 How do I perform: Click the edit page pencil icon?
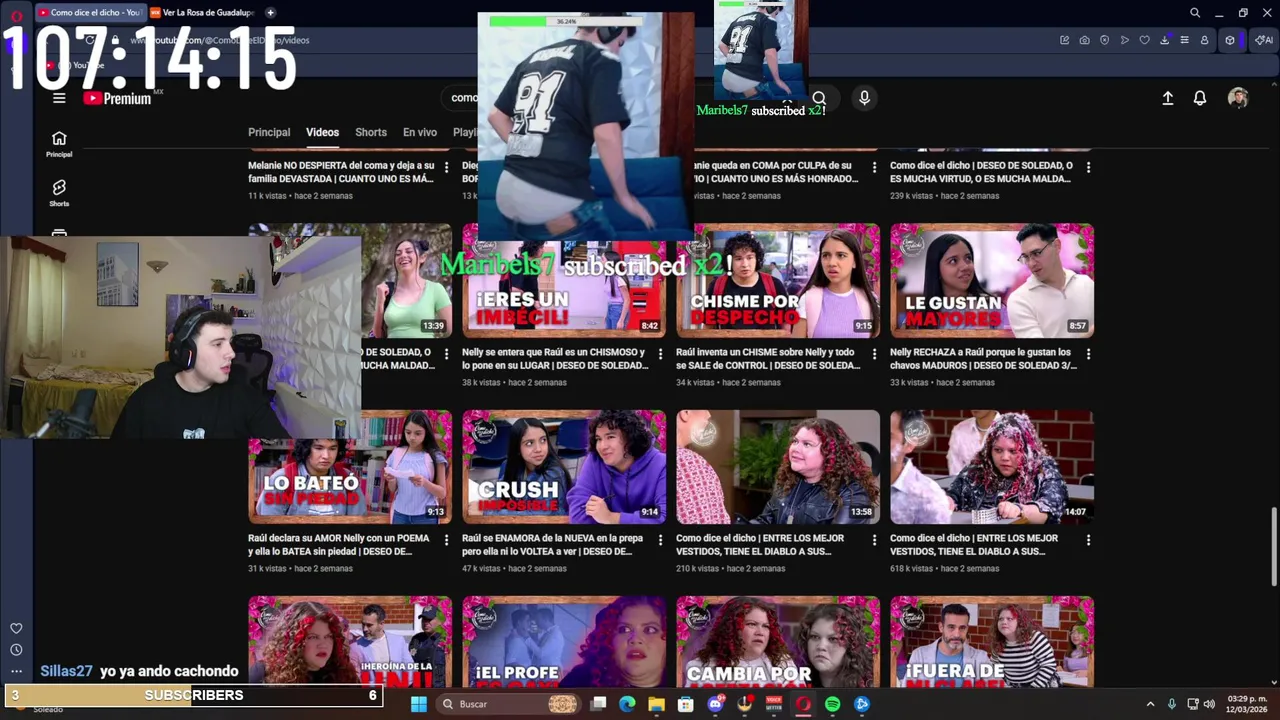click(1064, 40)
